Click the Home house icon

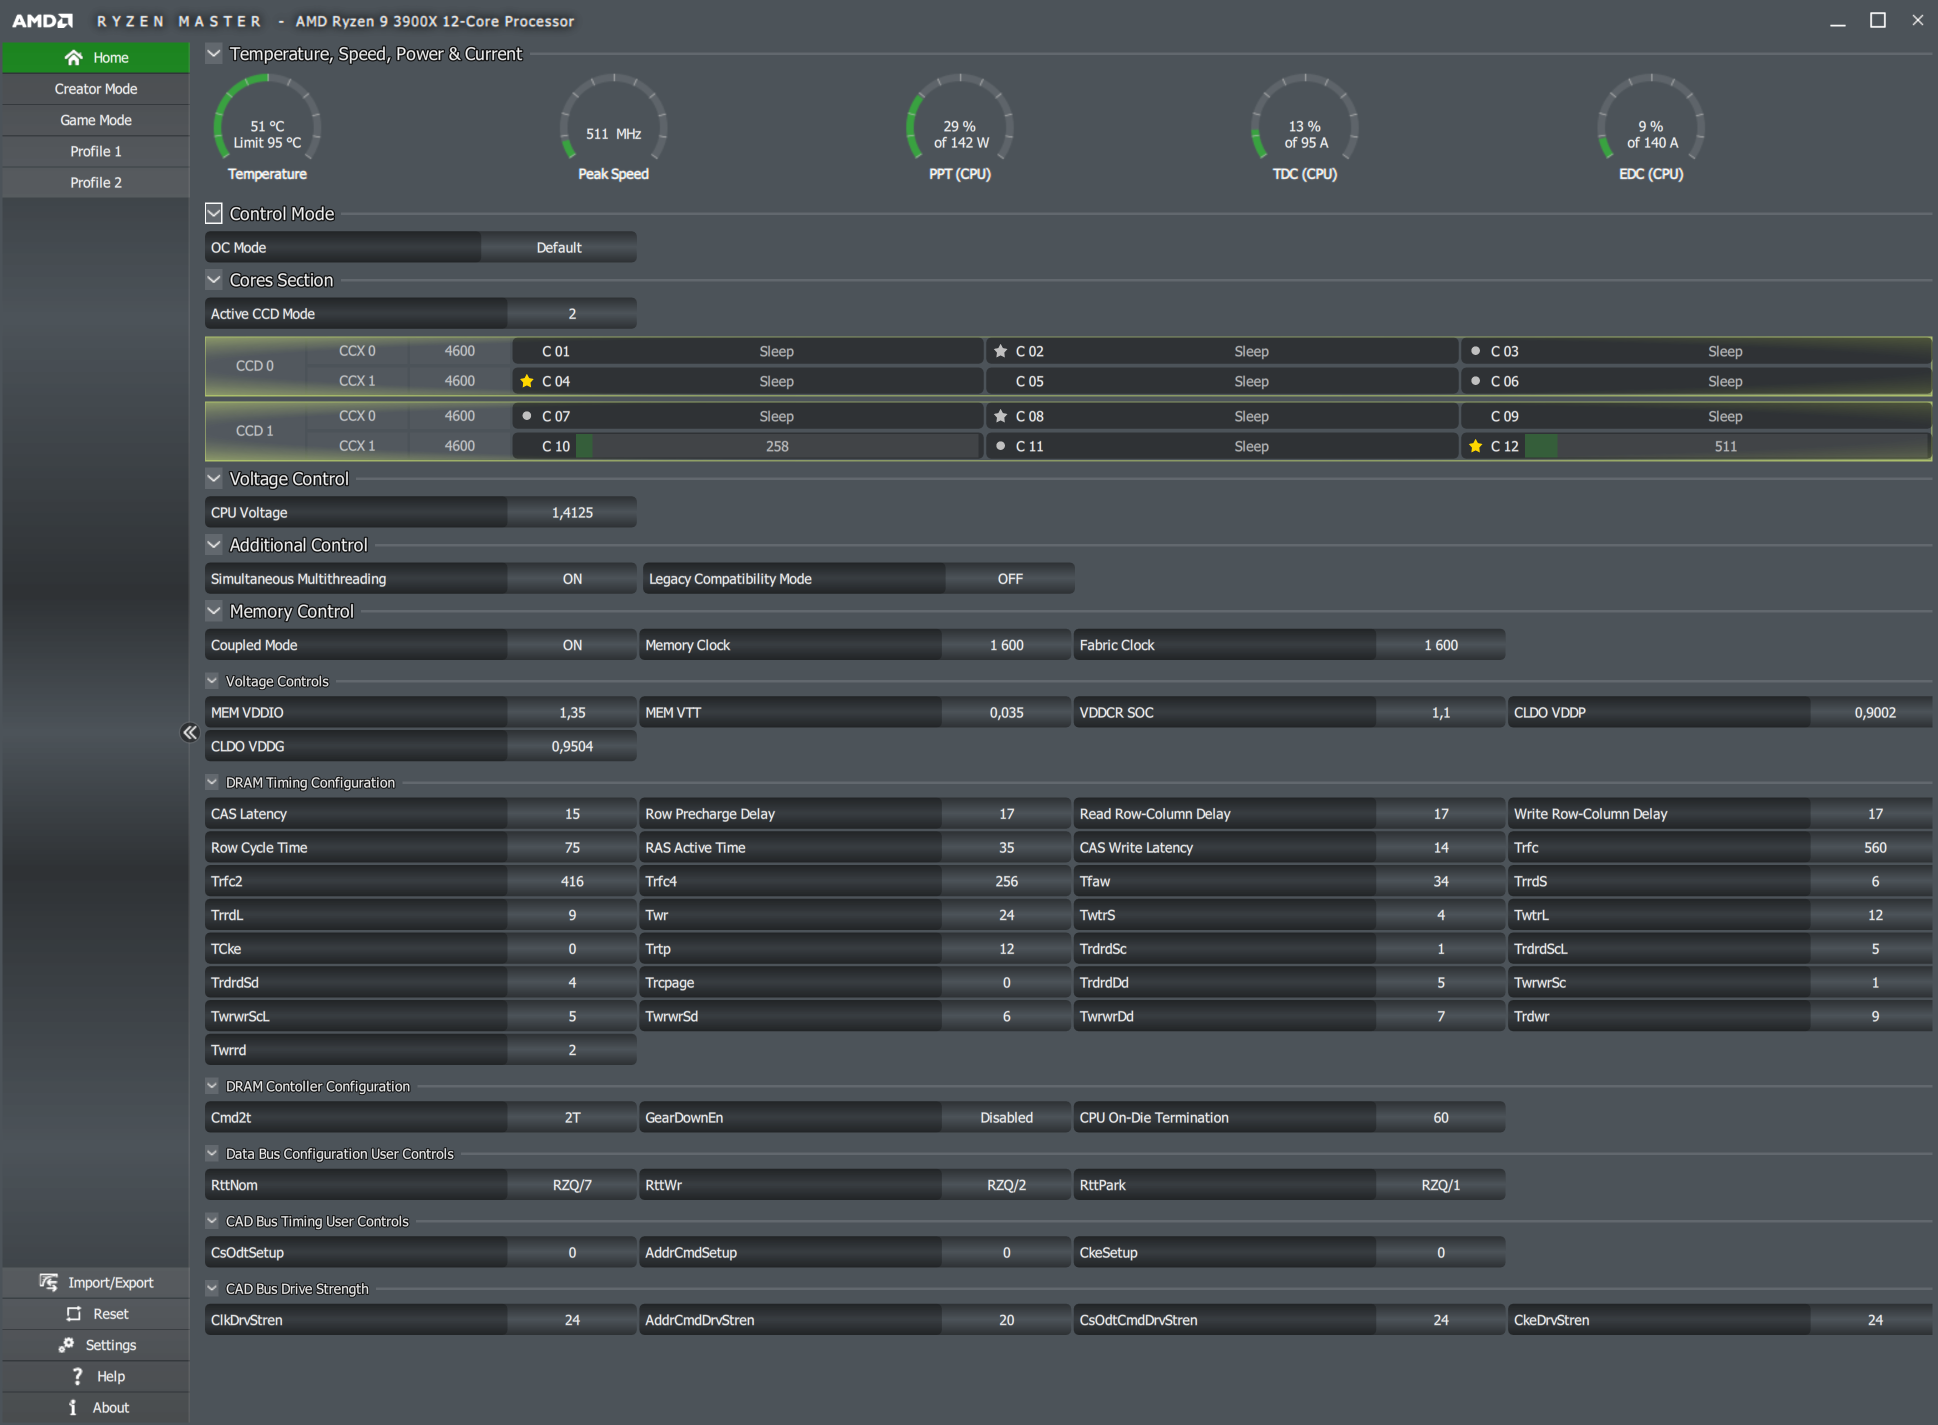click(73, 58)
